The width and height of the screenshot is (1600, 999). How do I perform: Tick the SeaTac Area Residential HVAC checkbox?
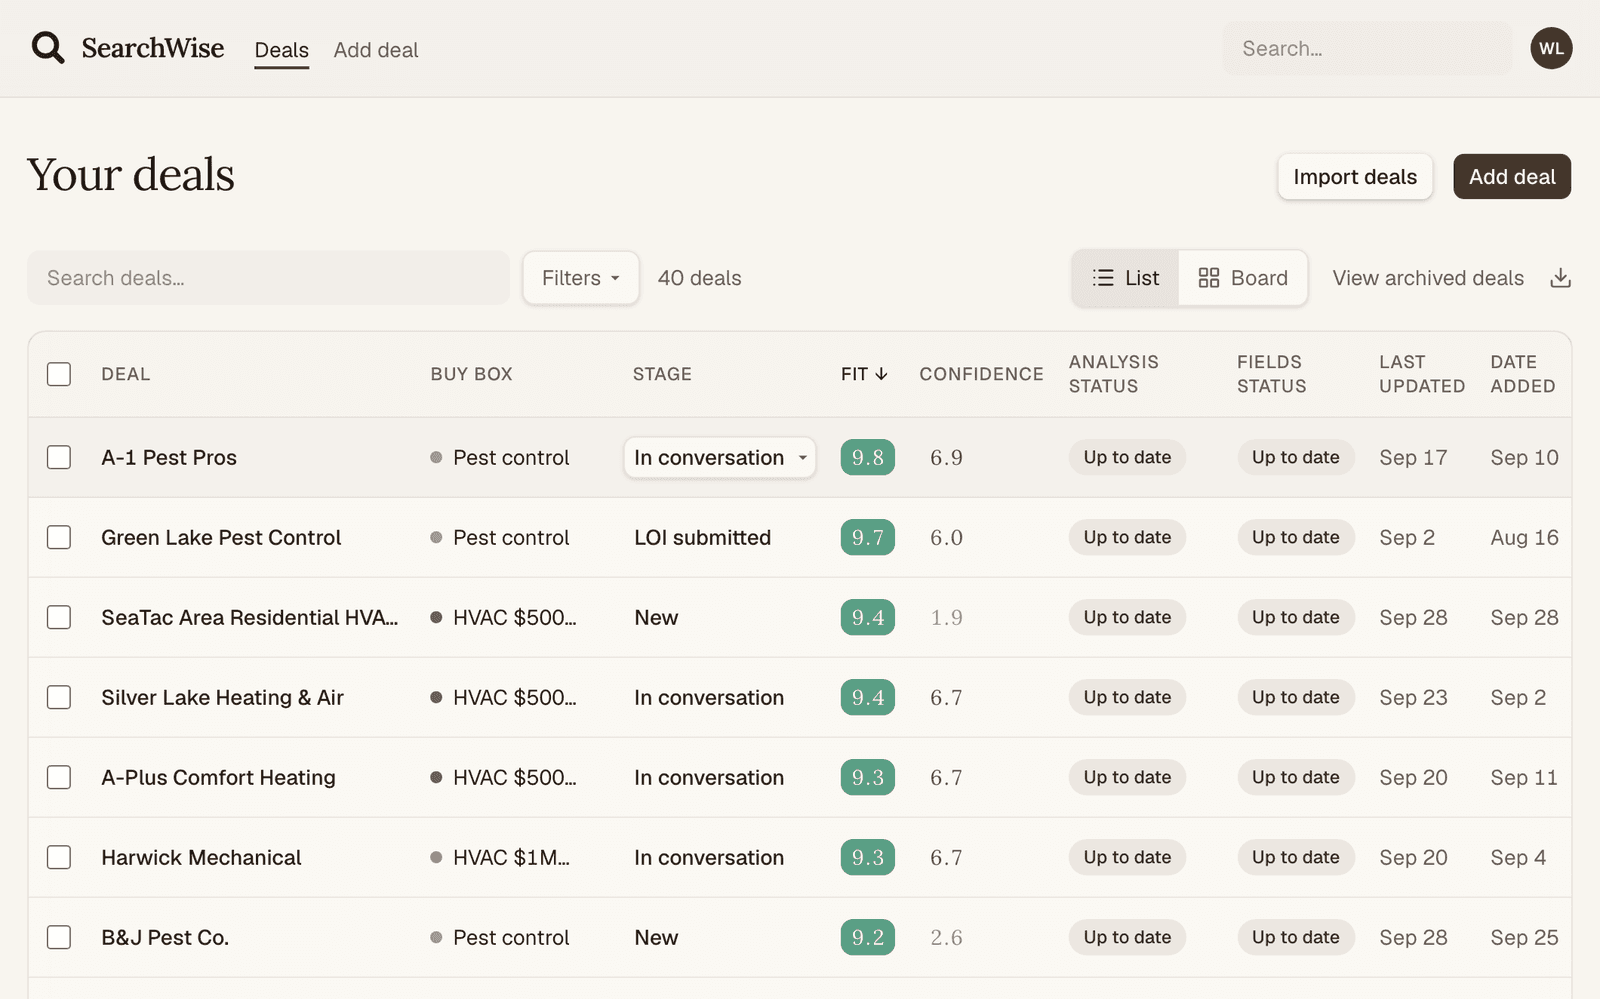point(59,617)
